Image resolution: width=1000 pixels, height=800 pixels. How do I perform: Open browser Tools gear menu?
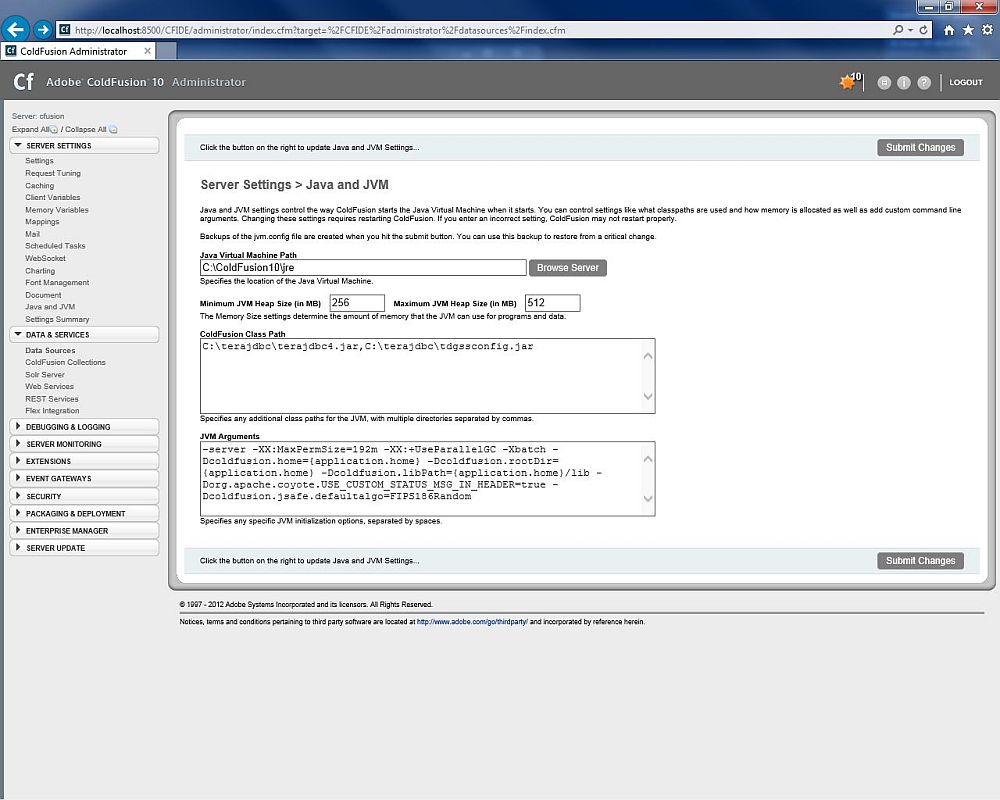pyautogui.click(x=987, y=30)
